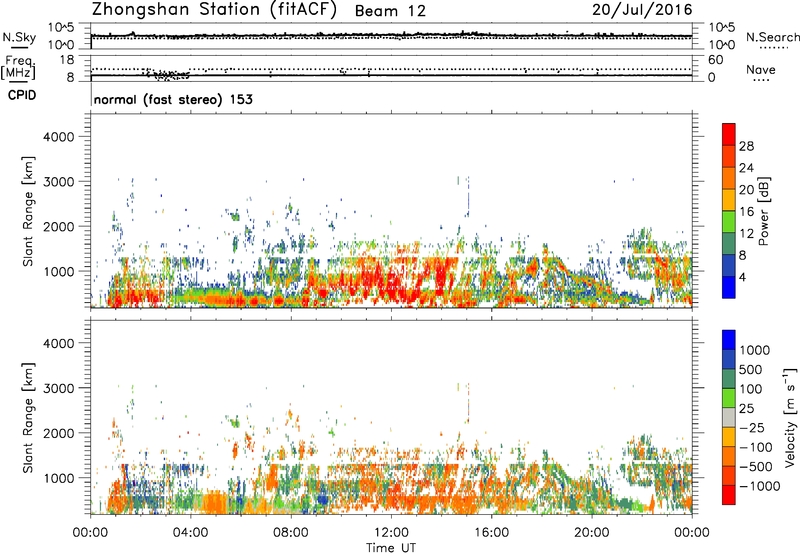
Task: Click the "-25" label on Velocity color bar
Action: (x=751, y=428)
